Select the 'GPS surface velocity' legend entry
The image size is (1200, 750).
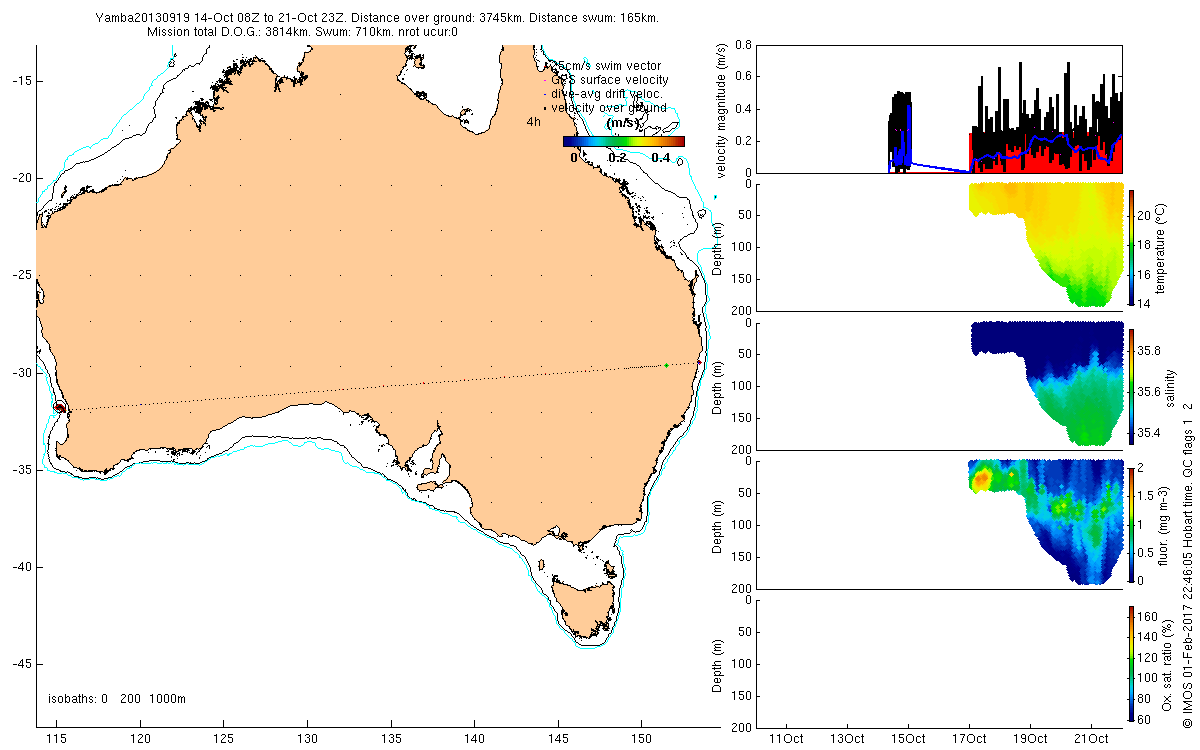click(x=609, y=80)
